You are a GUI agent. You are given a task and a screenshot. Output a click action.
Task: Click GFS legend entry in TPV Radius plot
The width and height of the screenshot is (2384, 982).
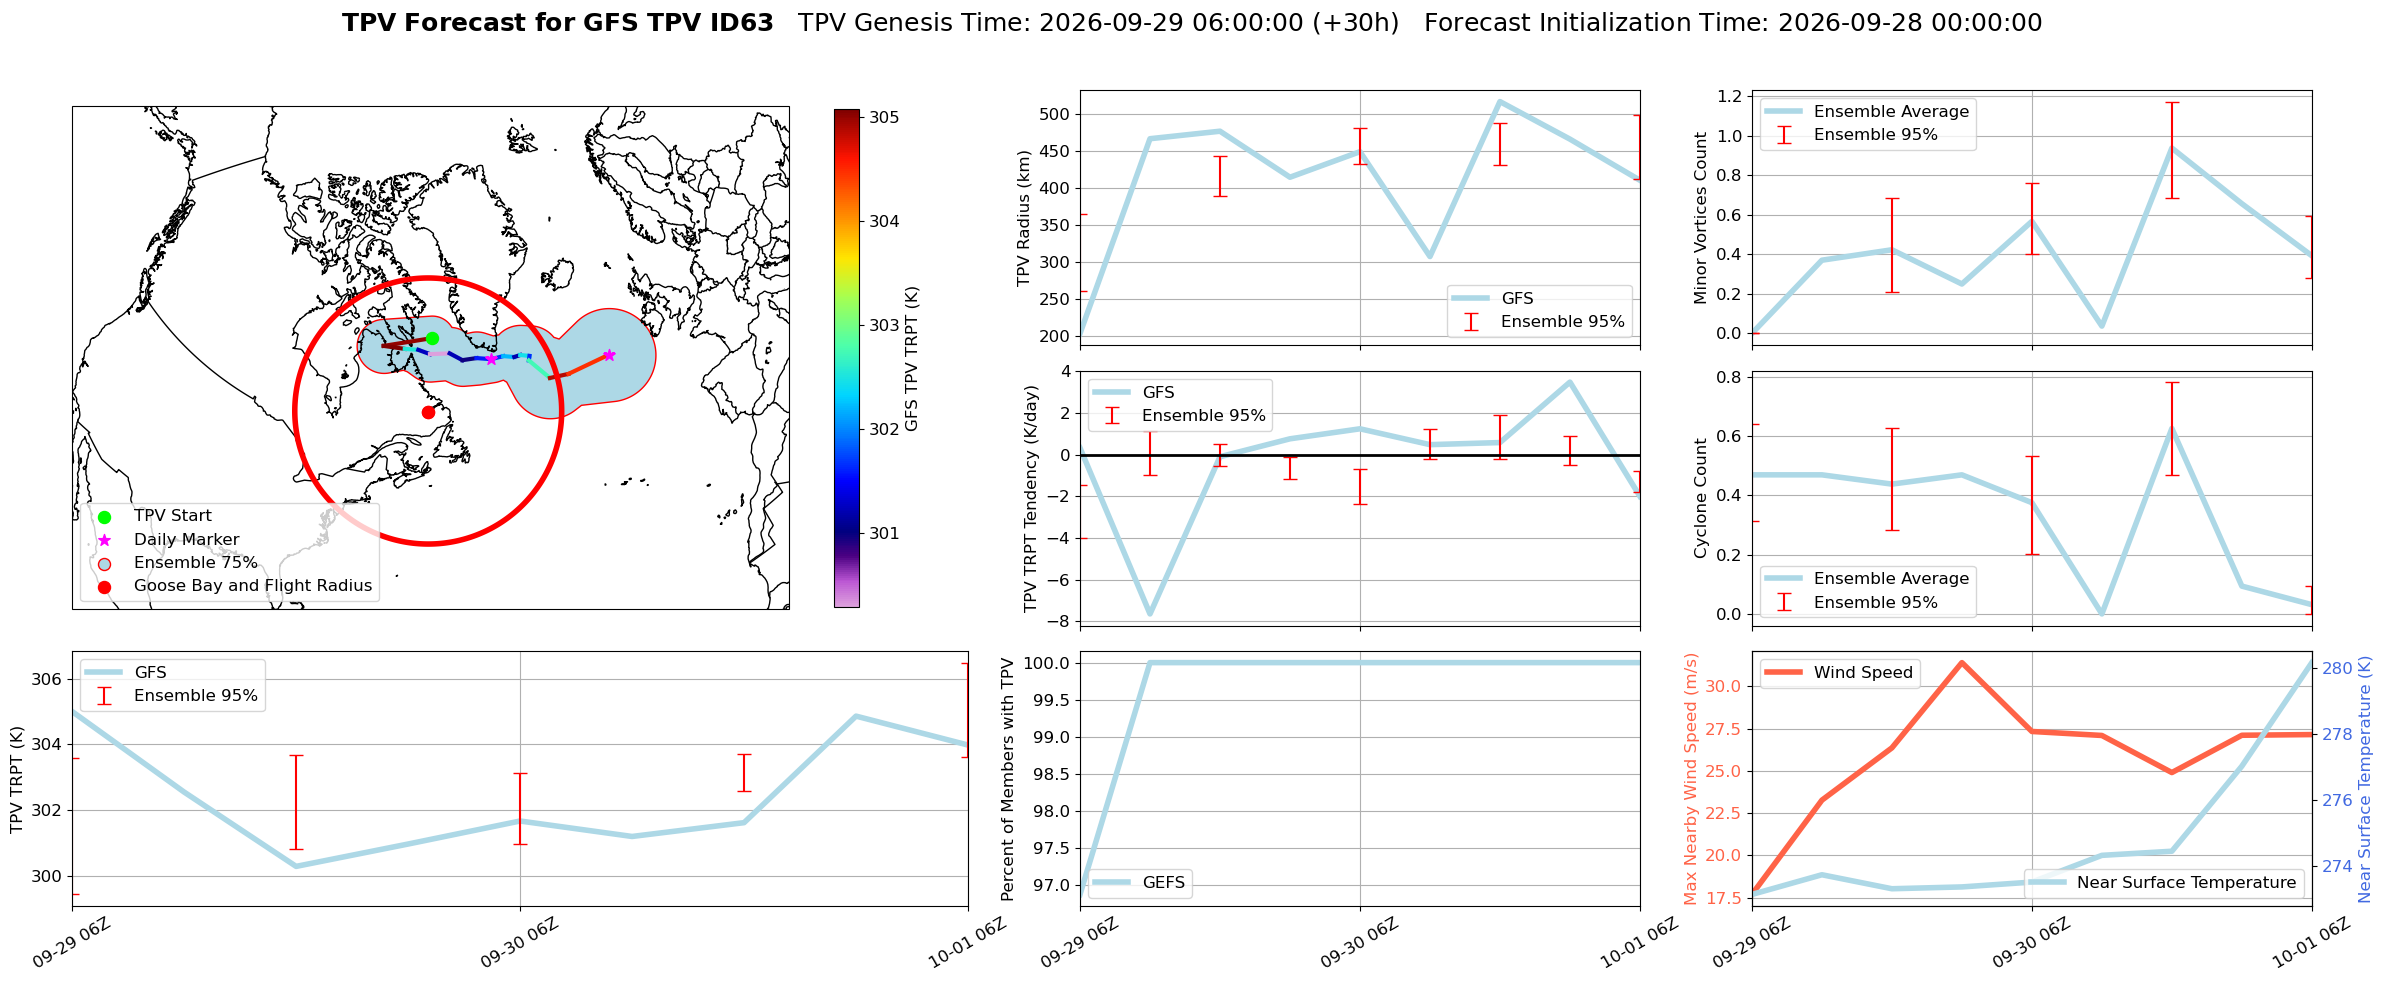click(1492, 299)
